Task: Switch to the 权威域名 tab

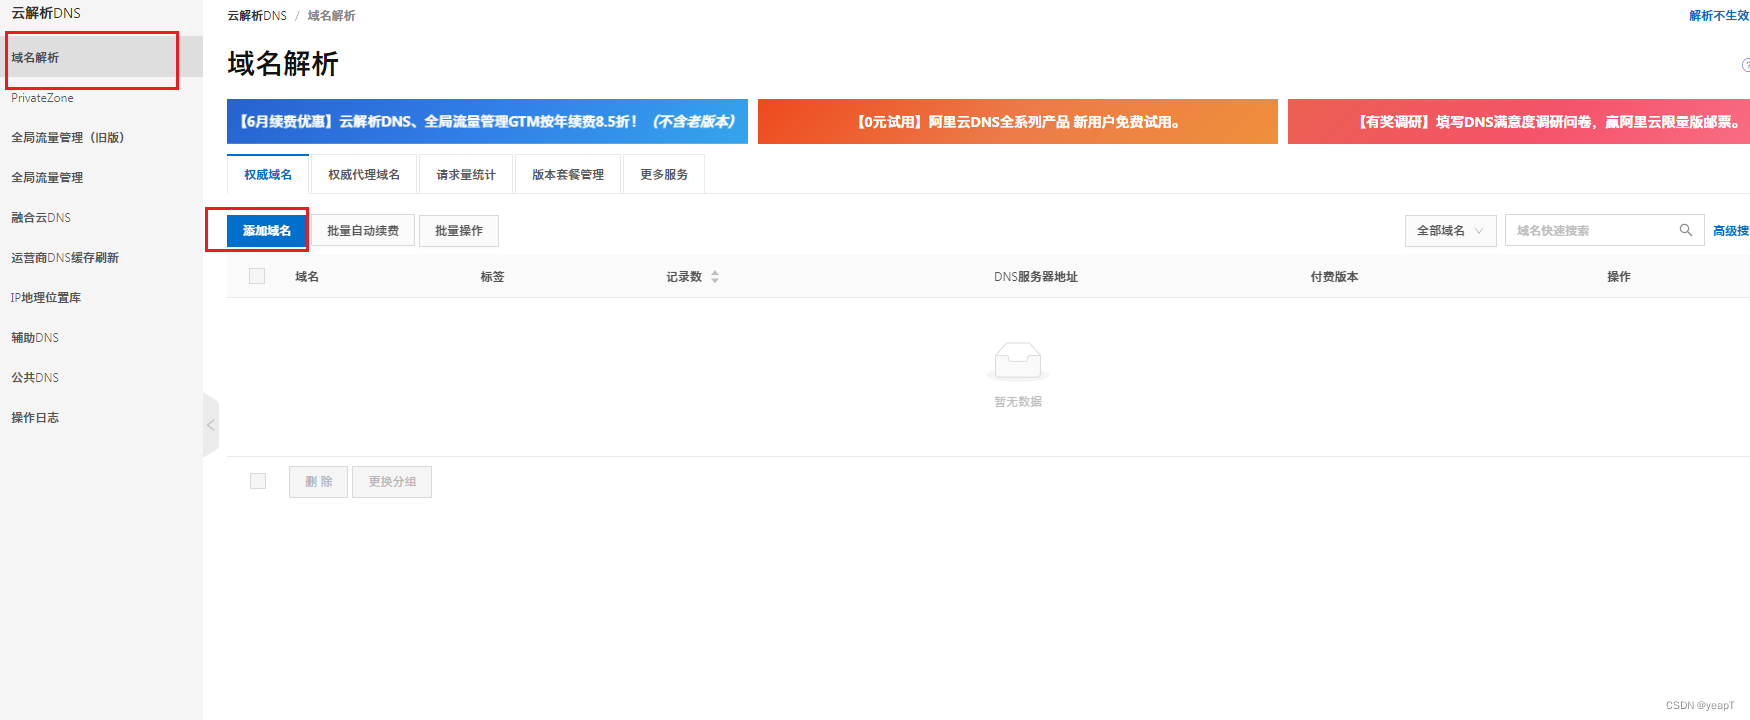Action: [268, 174]
